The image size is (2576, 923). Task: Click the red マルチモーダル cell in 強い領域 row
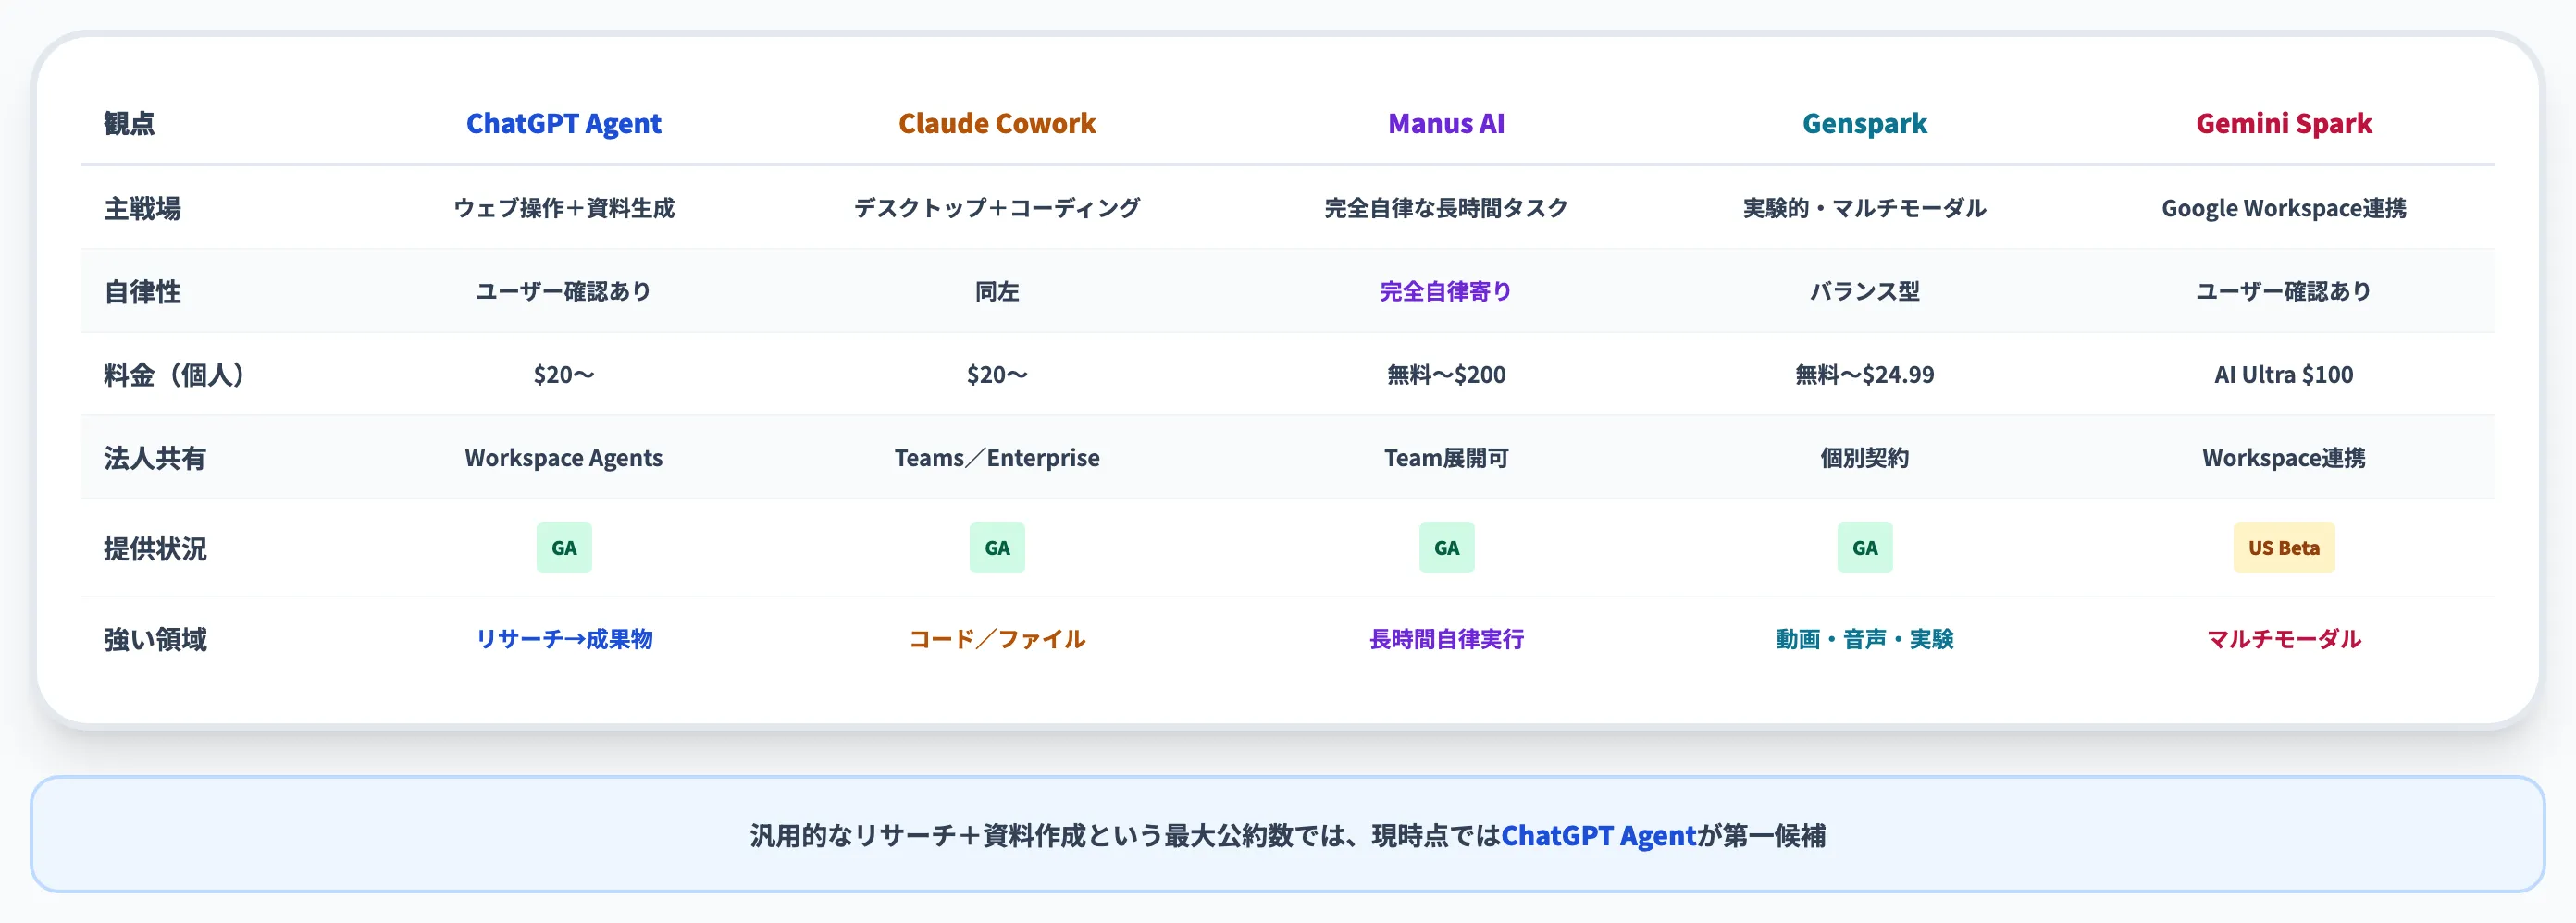click(2284, 639)
